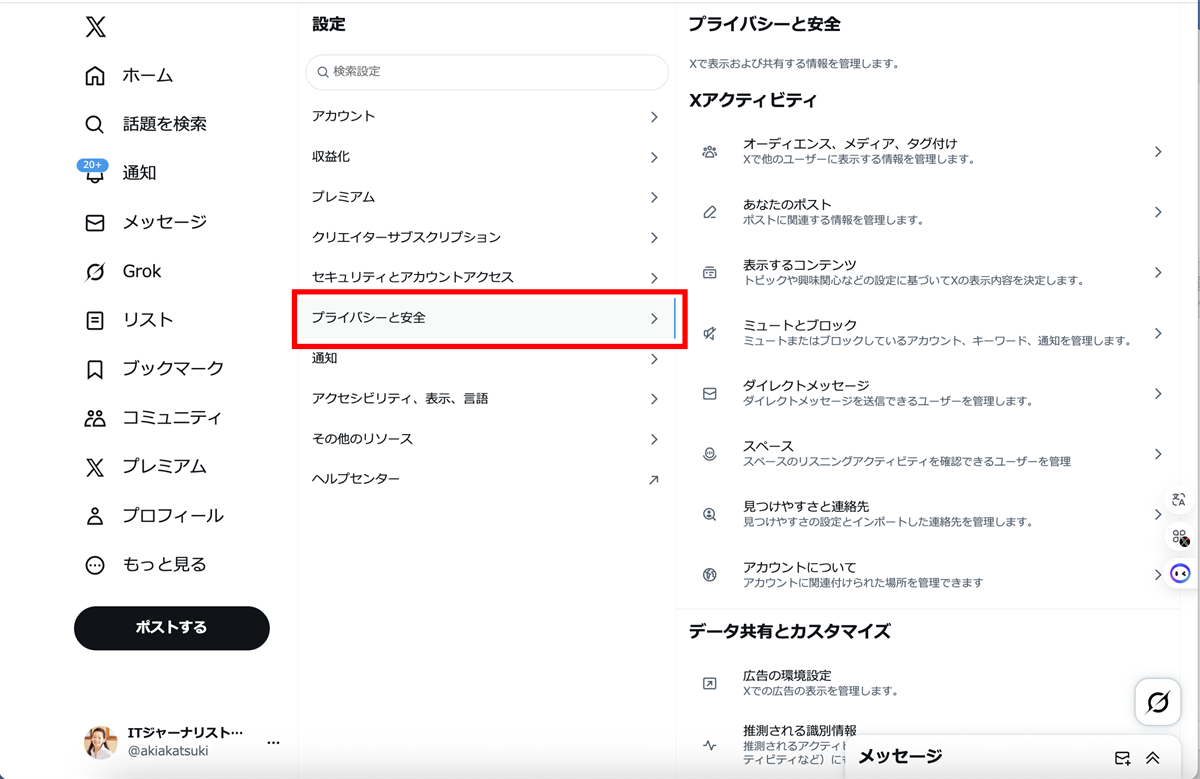Select セキュリティとアカウントアクセス settings item

coord(486,277)
